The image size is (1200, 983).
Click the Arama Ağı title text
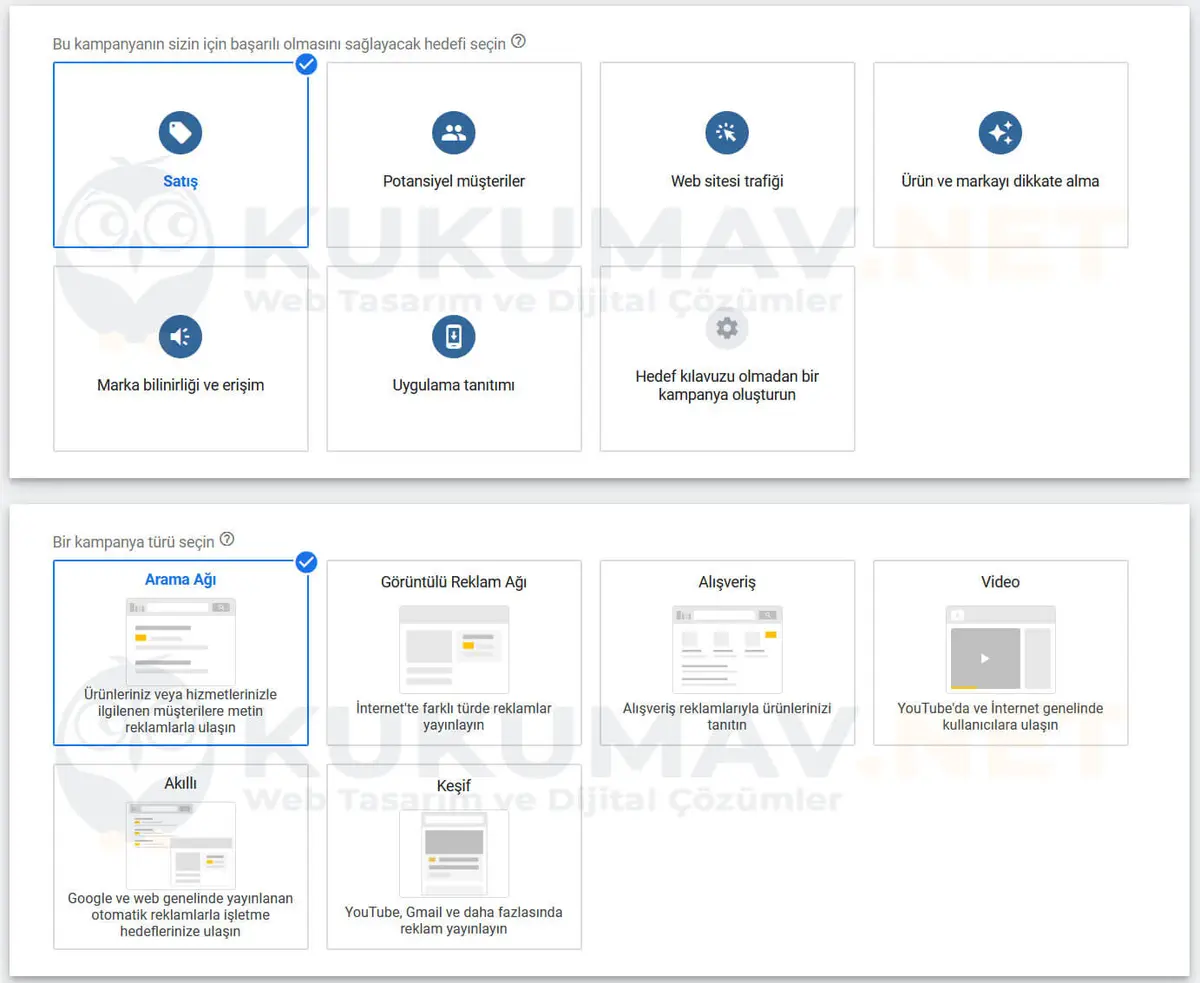(x=180, y=579)
